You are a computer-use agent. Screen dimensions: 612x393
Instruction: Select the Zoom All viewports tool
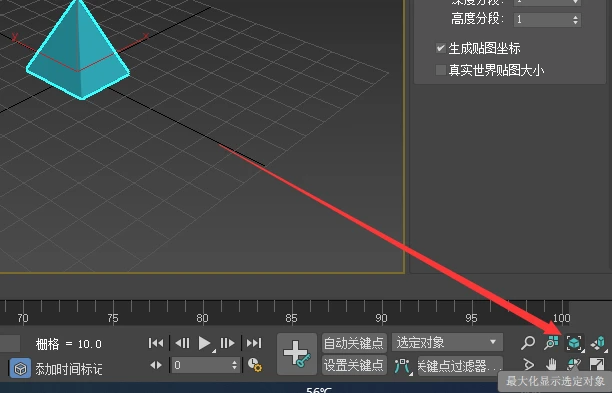coord(552,343)
